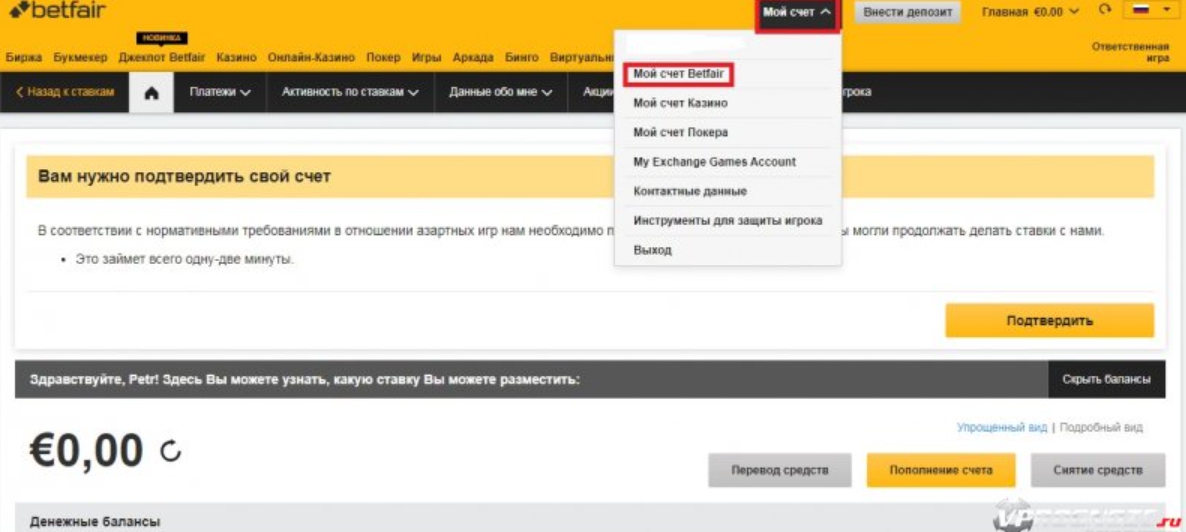Open Инструменты для защиты игрока

[727, 221]
